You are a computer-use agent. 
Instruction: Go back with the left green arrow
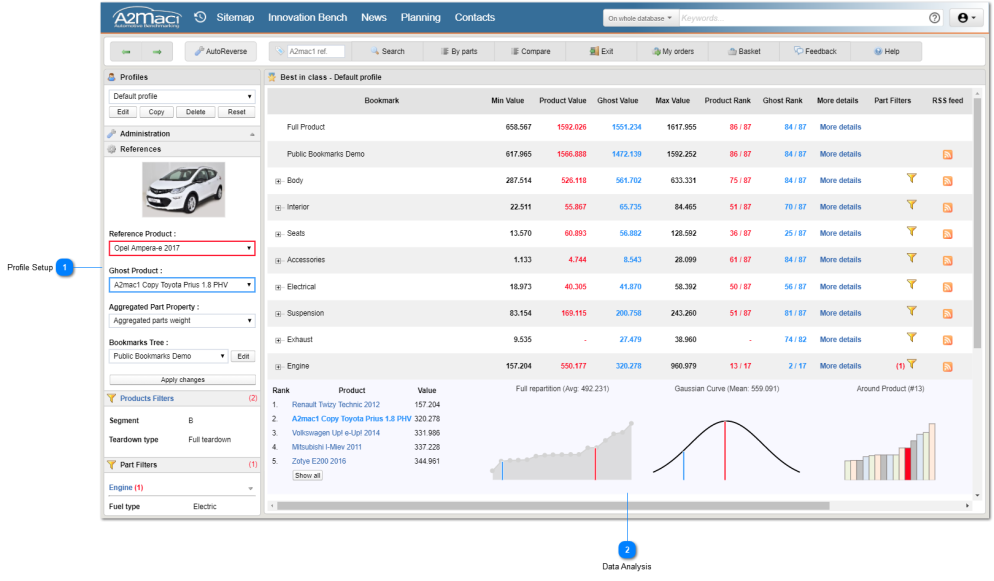pyautogui.click(x=126, y=51)
